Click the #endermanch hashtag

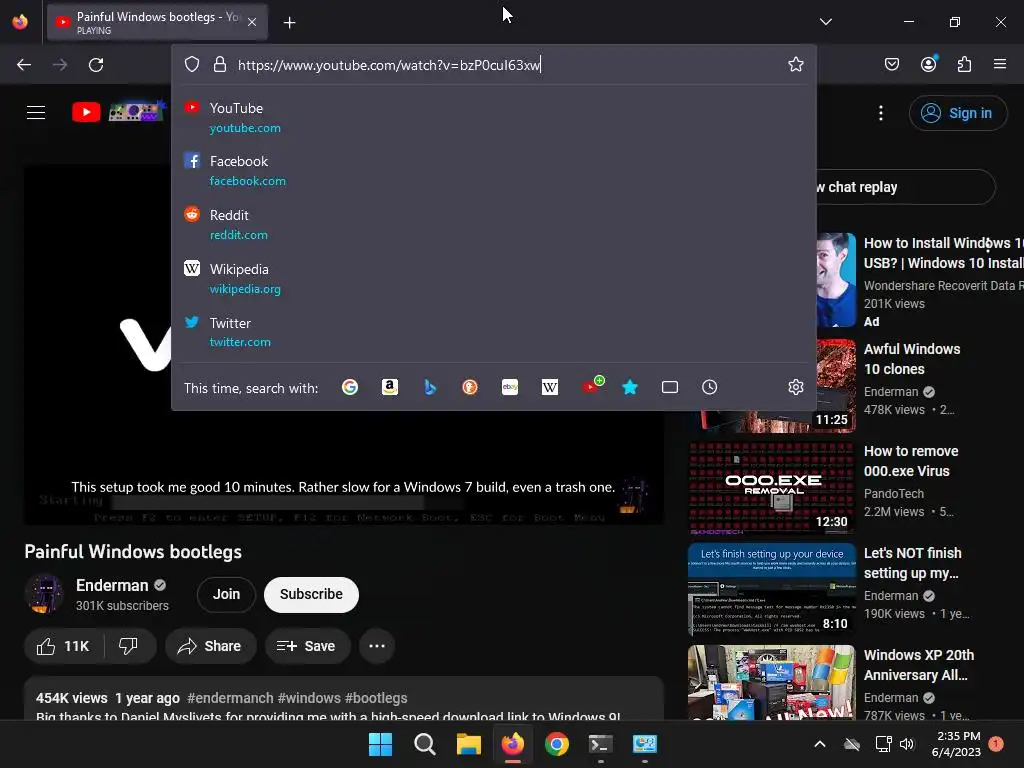click(x=230, y=698)
